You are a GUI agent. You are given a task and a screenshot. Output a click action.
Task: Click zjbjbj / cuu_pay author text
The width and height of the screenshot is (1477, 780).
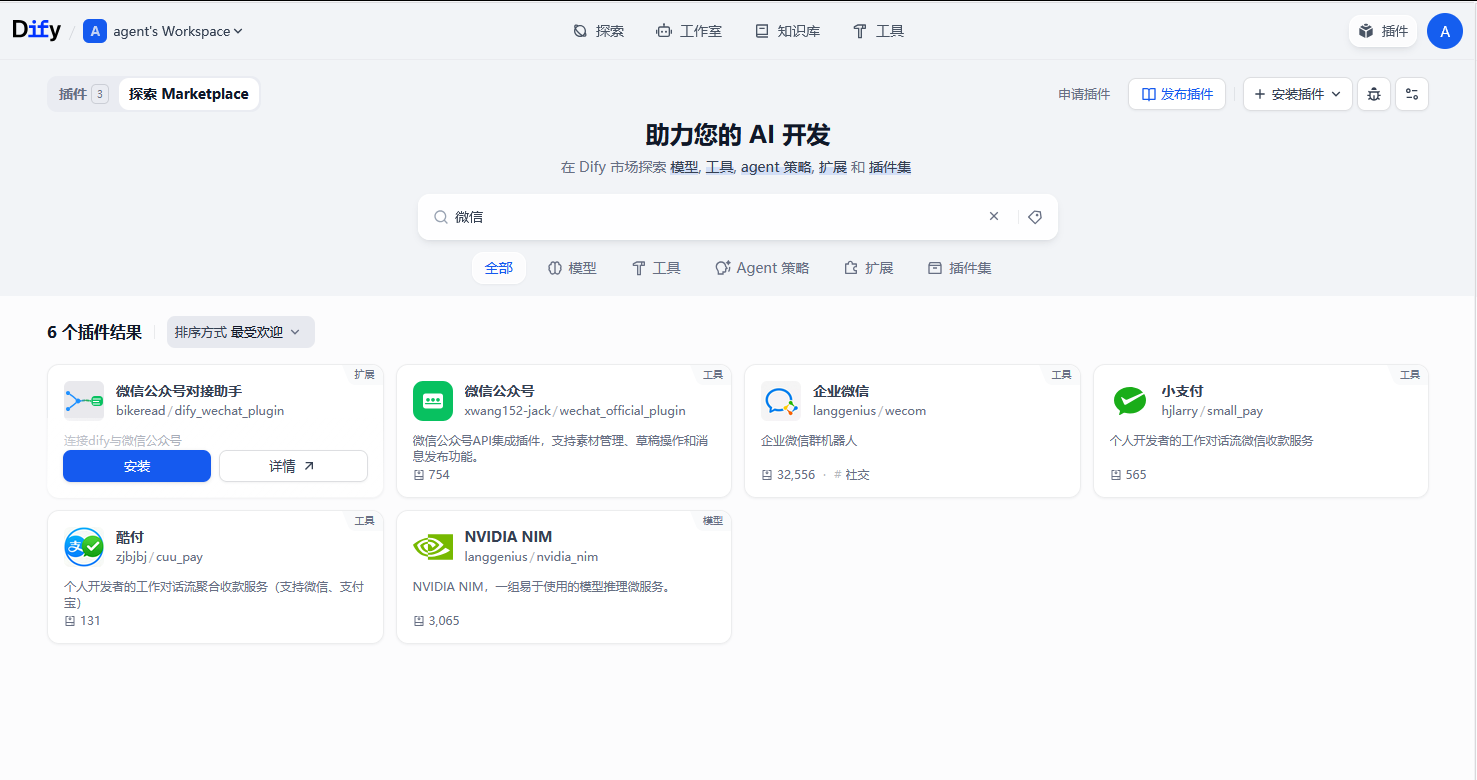159,557
